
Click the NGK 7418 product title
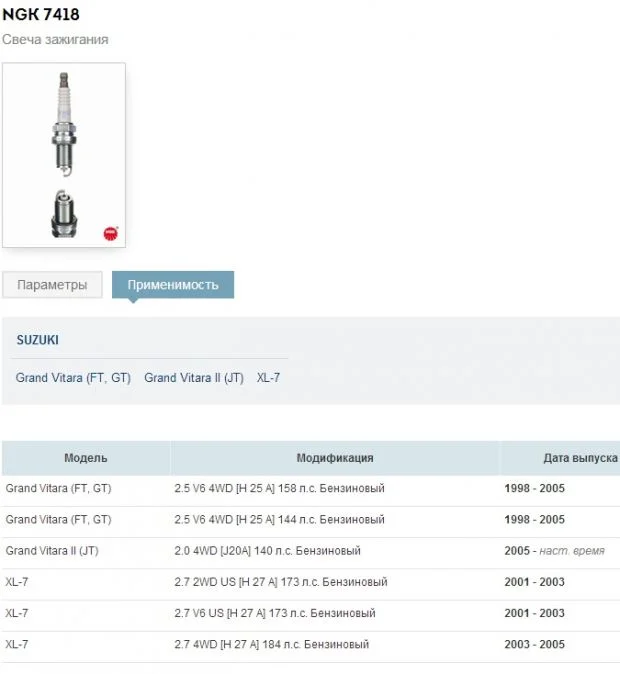[x=41, y=14]
